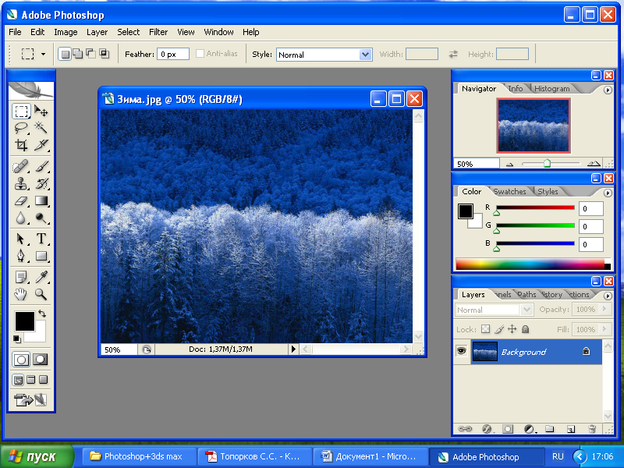The height and width of the screenshot is (468, 624).
Task: Switch to Standard editing mode
Action: pyautogui.click(x=21, y=360)
